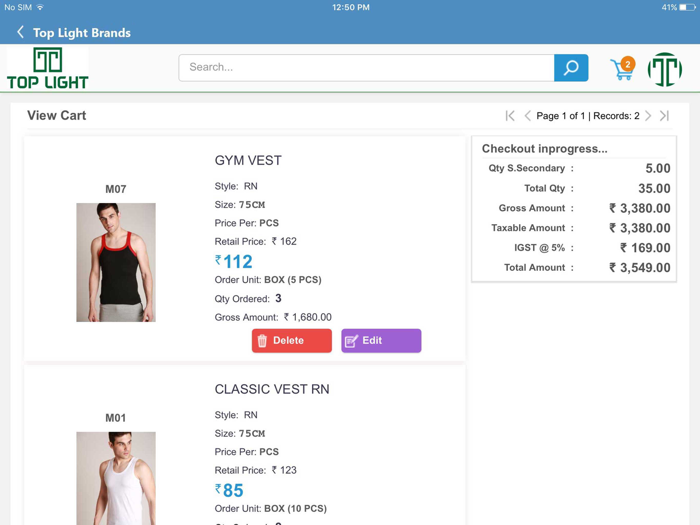
Task: Edit the Gym Vest cart item
Action: tap(381, 341)
